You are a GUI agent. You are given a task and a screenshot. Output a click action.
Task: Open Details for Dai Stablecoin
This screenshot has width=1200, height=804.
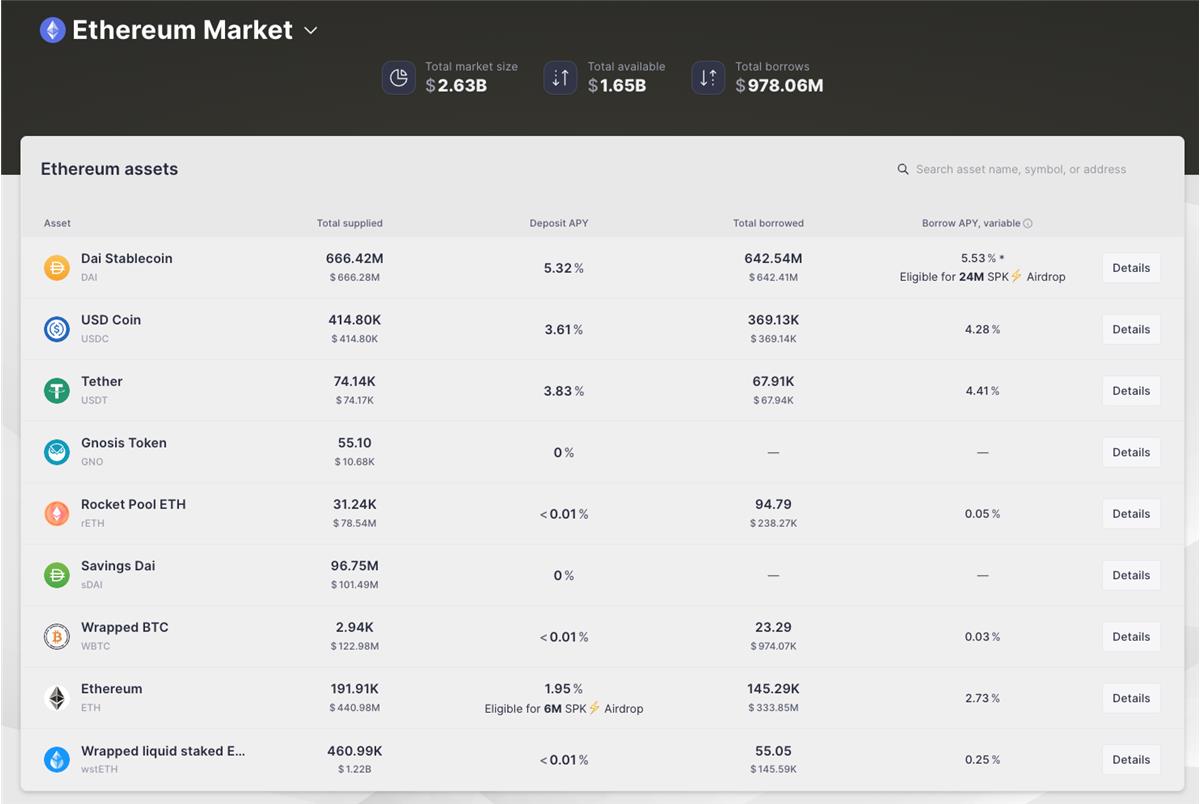1131,268
